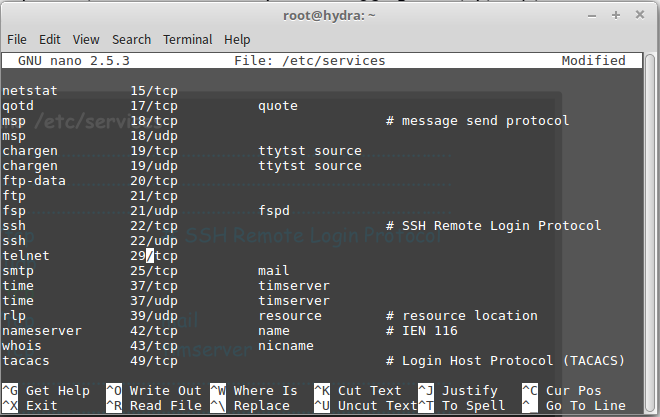Click 'ttytst source' on the 19/udp line

[310, 166]
